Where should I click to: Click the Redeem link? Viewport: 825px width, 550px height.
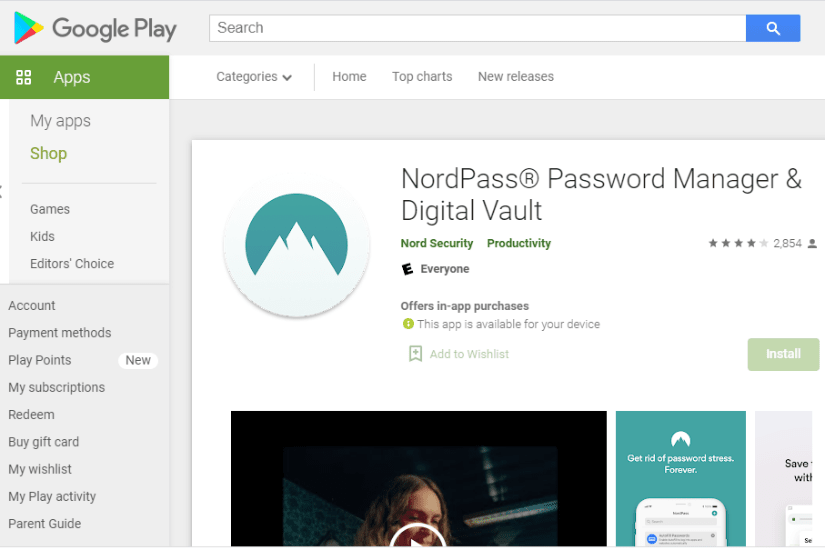(31, 415)
